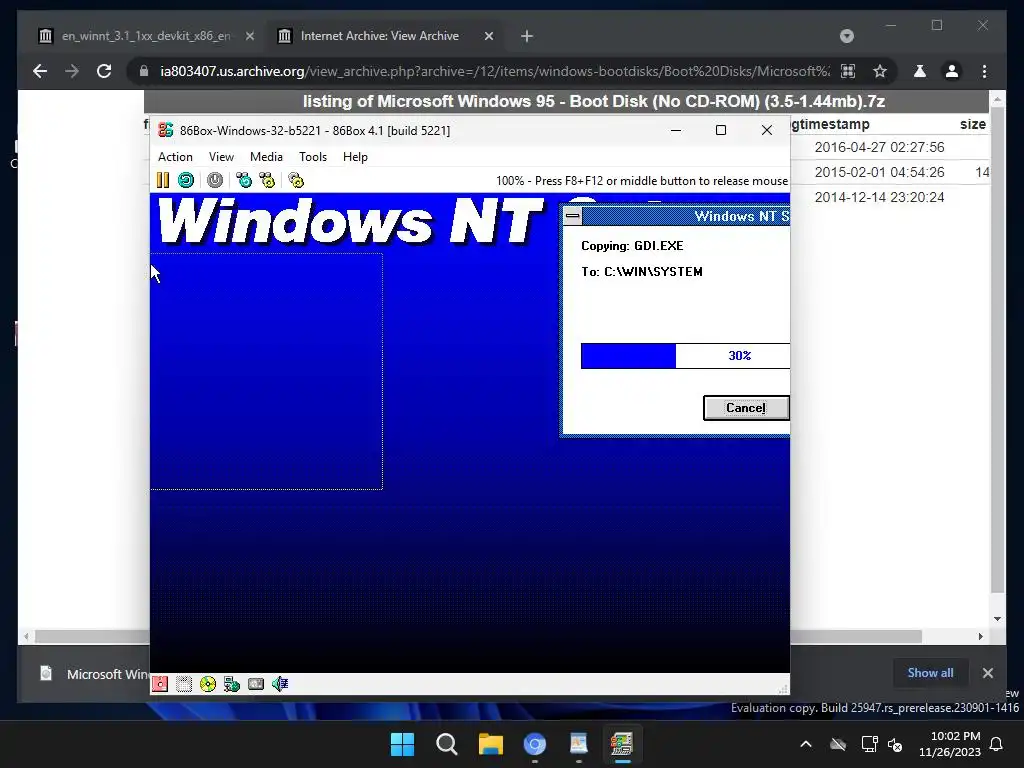This screenshot has width=1024, height=768.
Task: Select the 2016-04-27 02:27:56 timestamp row
Action: click(x=879, y=147)
